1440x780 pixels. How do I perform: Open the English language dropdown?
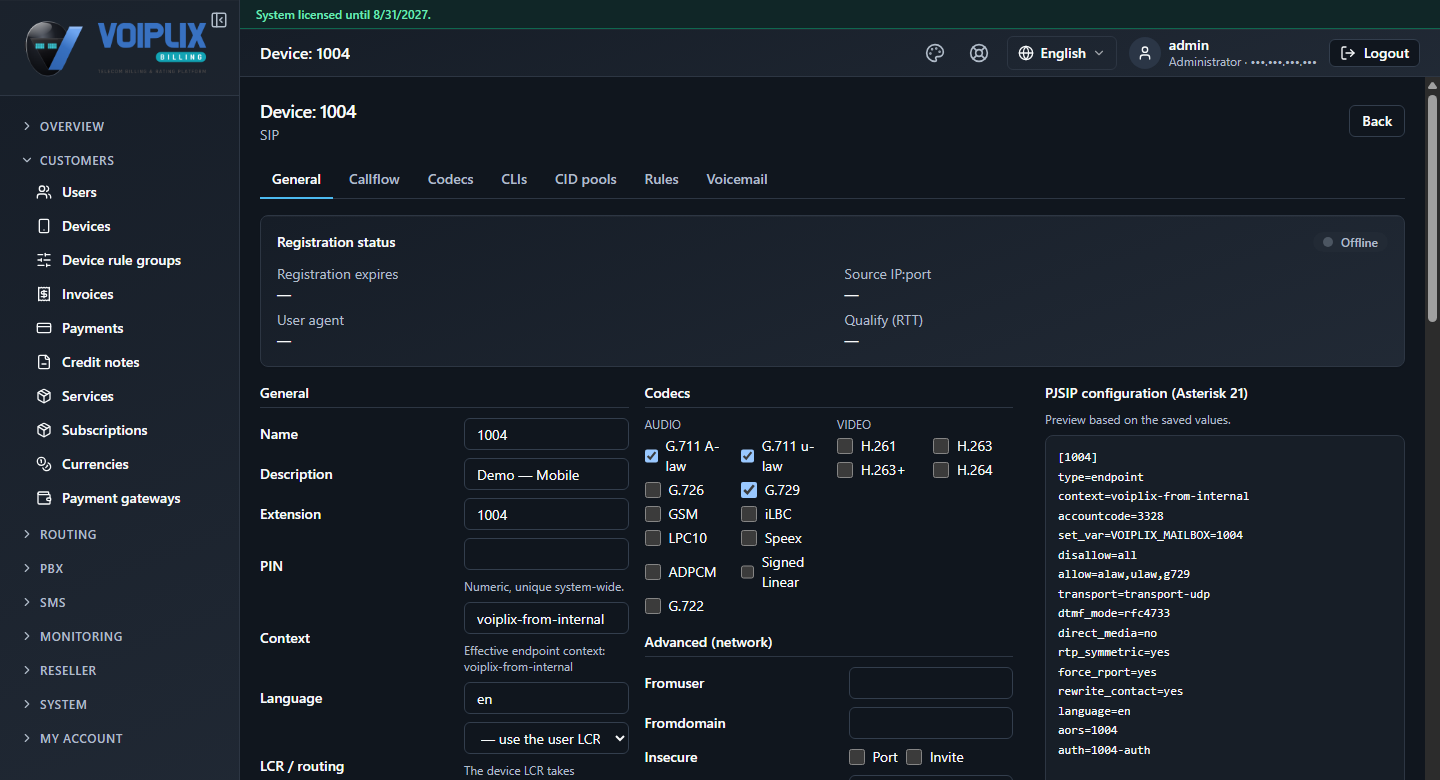[x=1062, y=54]
